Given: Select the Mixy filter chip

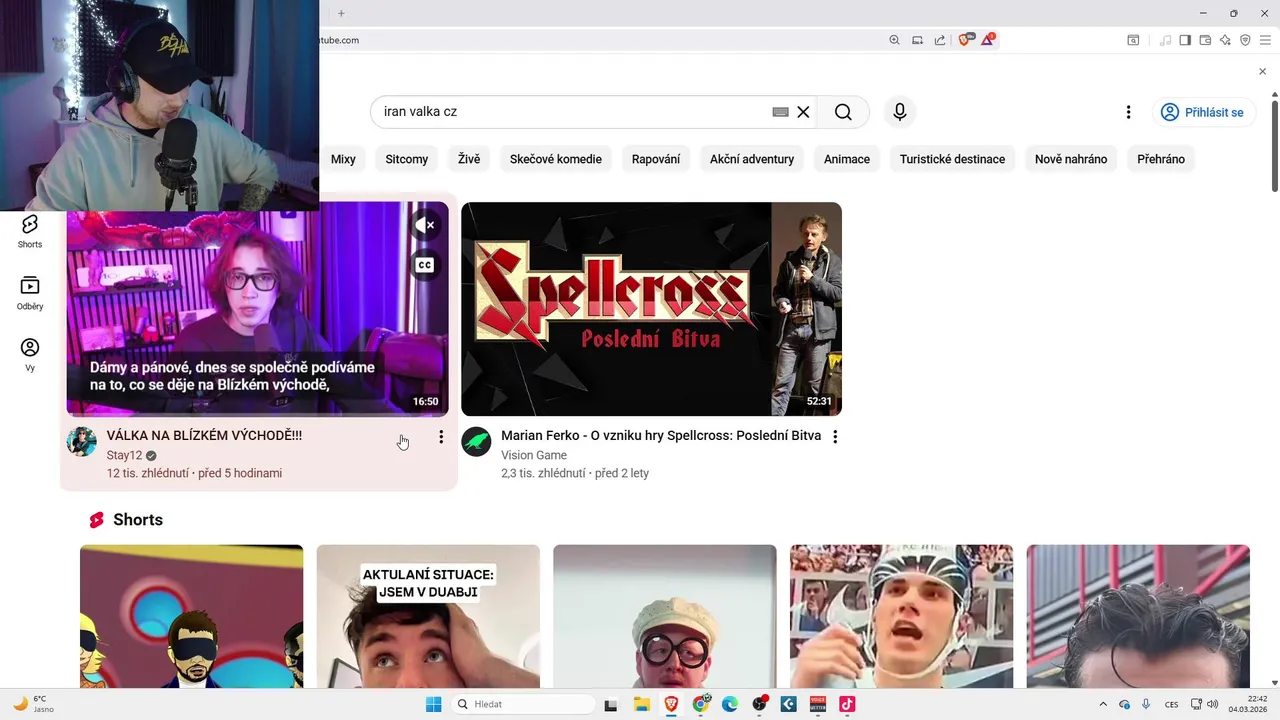Looking at the screenshot, I should click(343, 159).
